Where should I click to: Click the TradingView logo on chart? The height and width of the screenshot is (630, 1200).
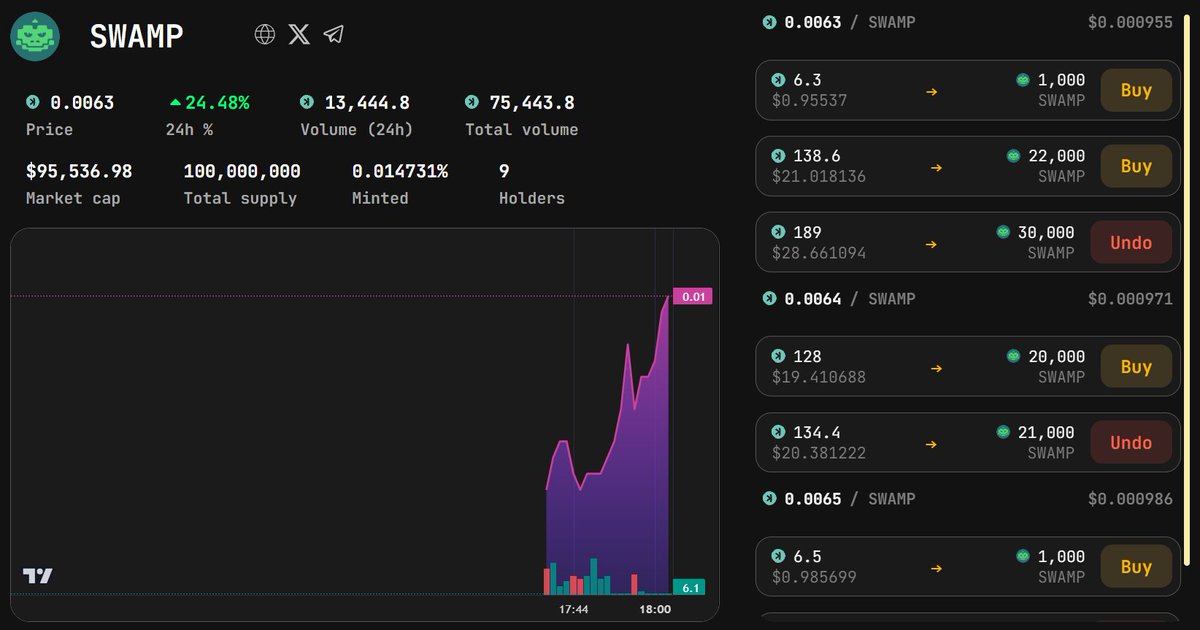[38, 576]
